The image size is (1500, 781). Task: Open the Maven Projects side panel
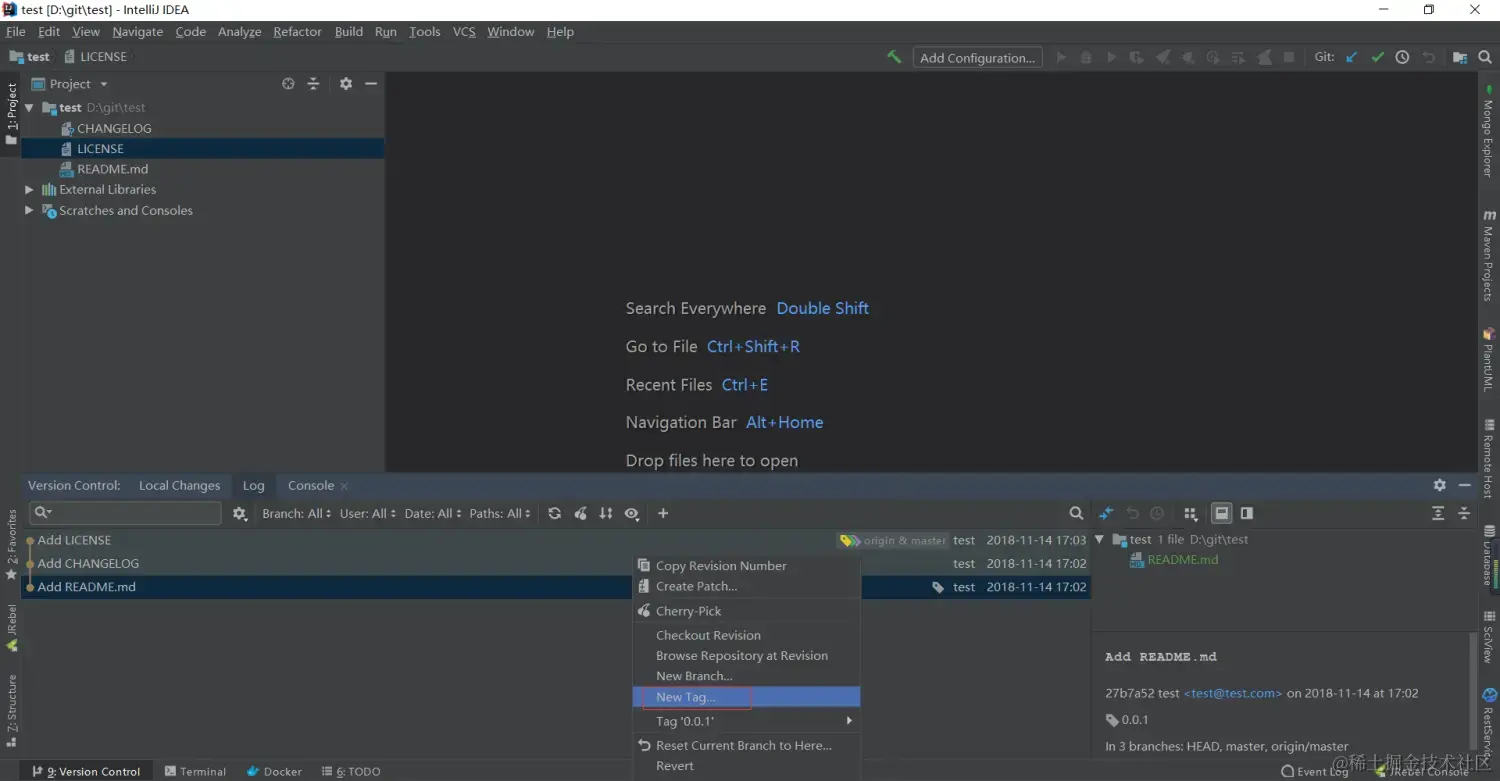1488,254
